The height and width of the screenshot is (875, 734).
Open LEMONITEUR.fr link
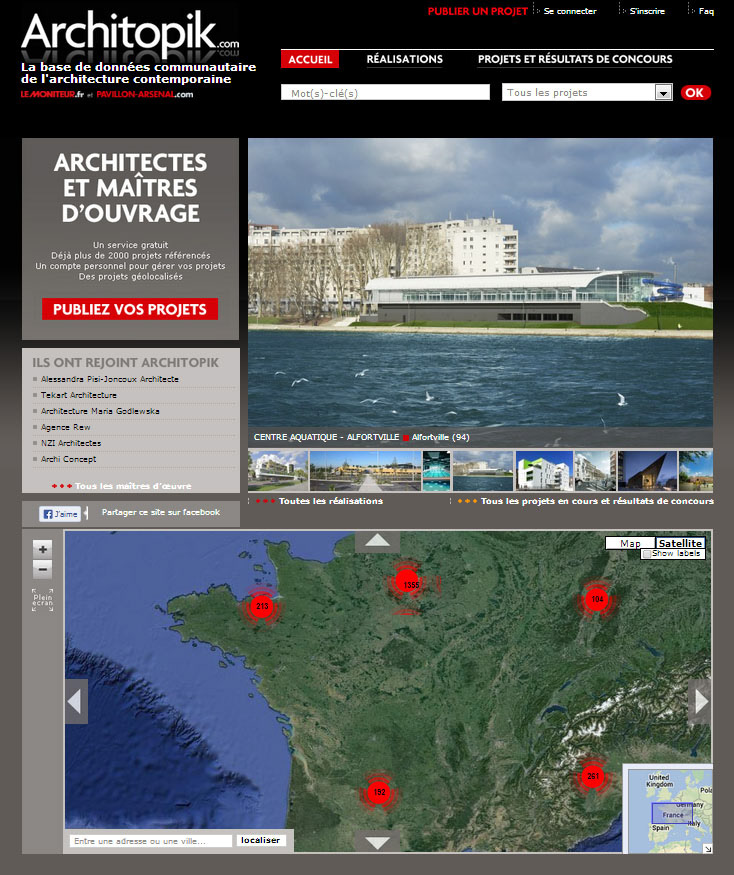pyautogui.click(x=52, y=94)
